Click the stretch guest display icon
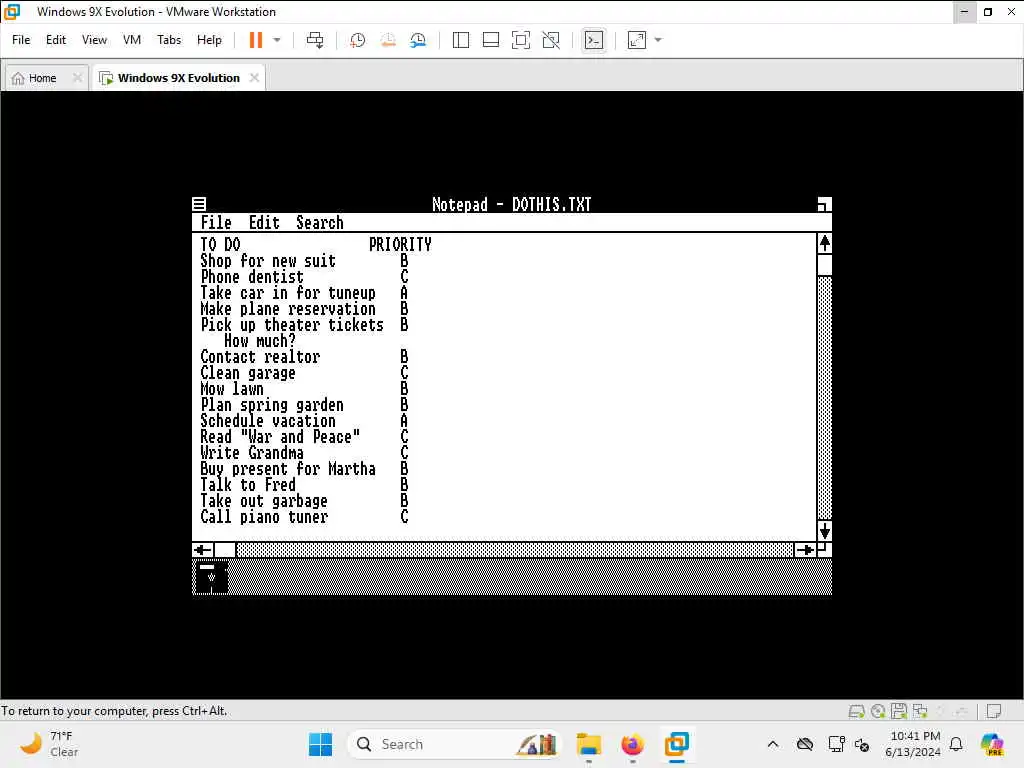 pos(637,40)
